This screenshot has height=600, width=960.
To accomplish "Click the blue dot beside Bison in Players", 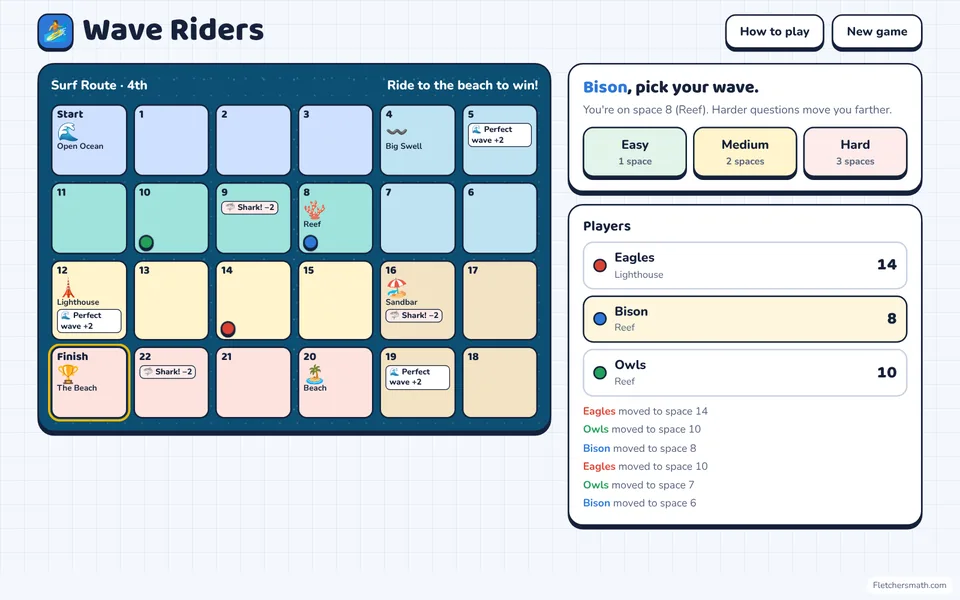I will [x=600, y=318].
